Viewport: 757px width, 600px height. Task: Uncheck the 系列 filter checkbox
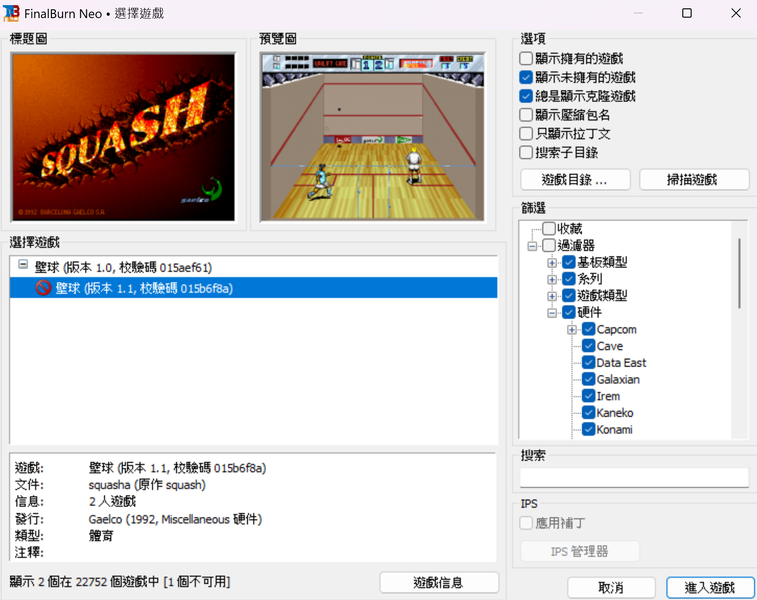pos(569,279)
